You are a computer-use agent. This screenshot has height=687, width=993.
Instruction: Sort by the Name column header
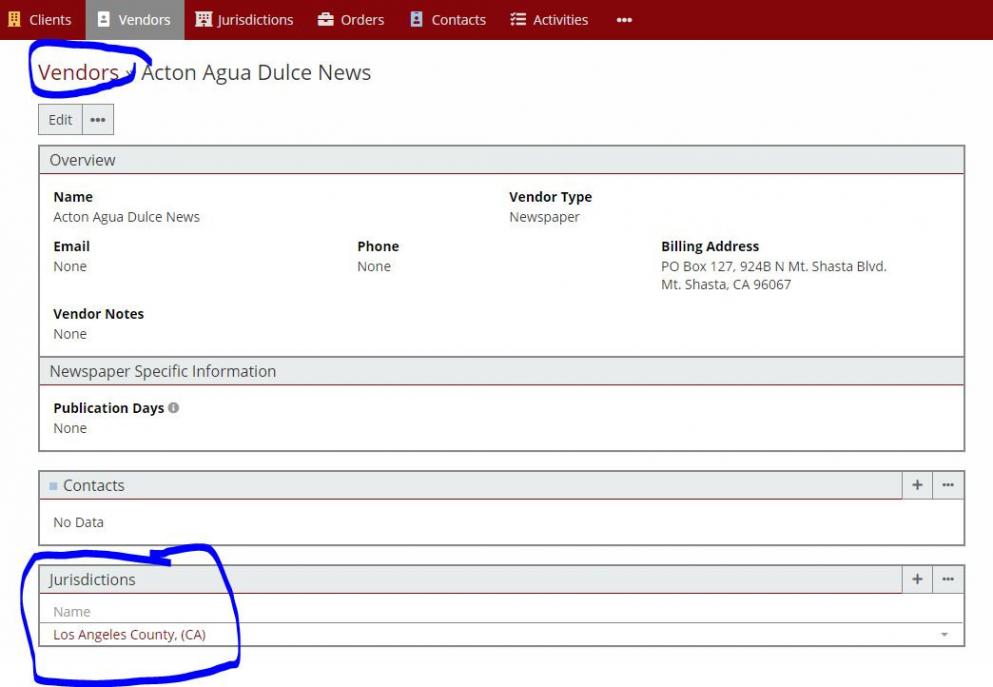pos(72,612)
